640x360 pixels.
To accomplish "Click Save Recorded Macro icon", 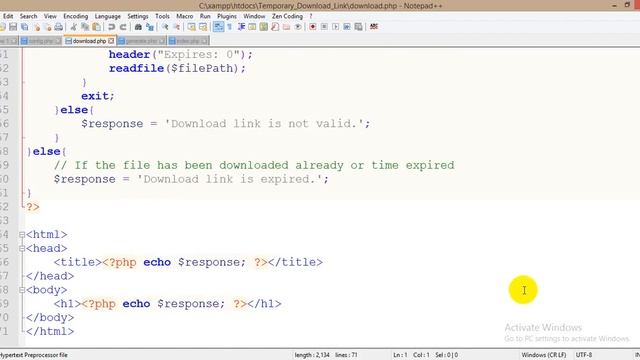I will point(358,27).
